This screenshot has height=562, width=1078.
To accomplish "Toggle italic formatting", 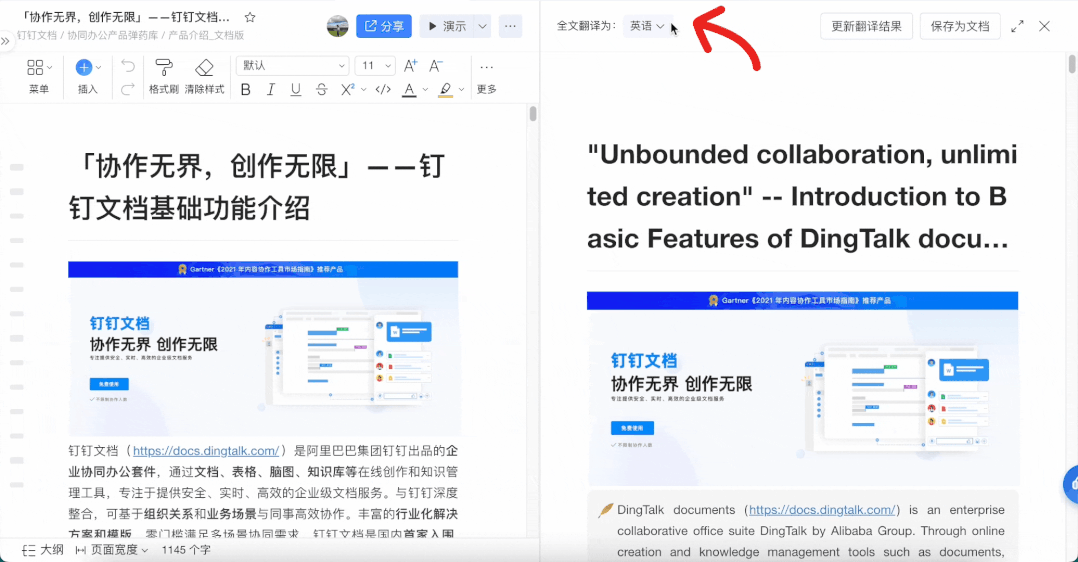I will [x=270, y=90].
